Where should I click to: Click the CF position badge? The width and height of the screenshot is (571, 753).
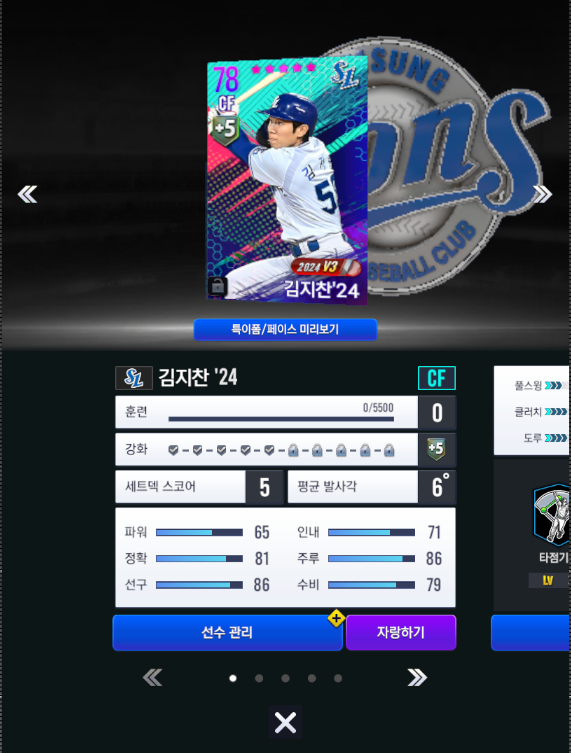(x=437, y=378)
